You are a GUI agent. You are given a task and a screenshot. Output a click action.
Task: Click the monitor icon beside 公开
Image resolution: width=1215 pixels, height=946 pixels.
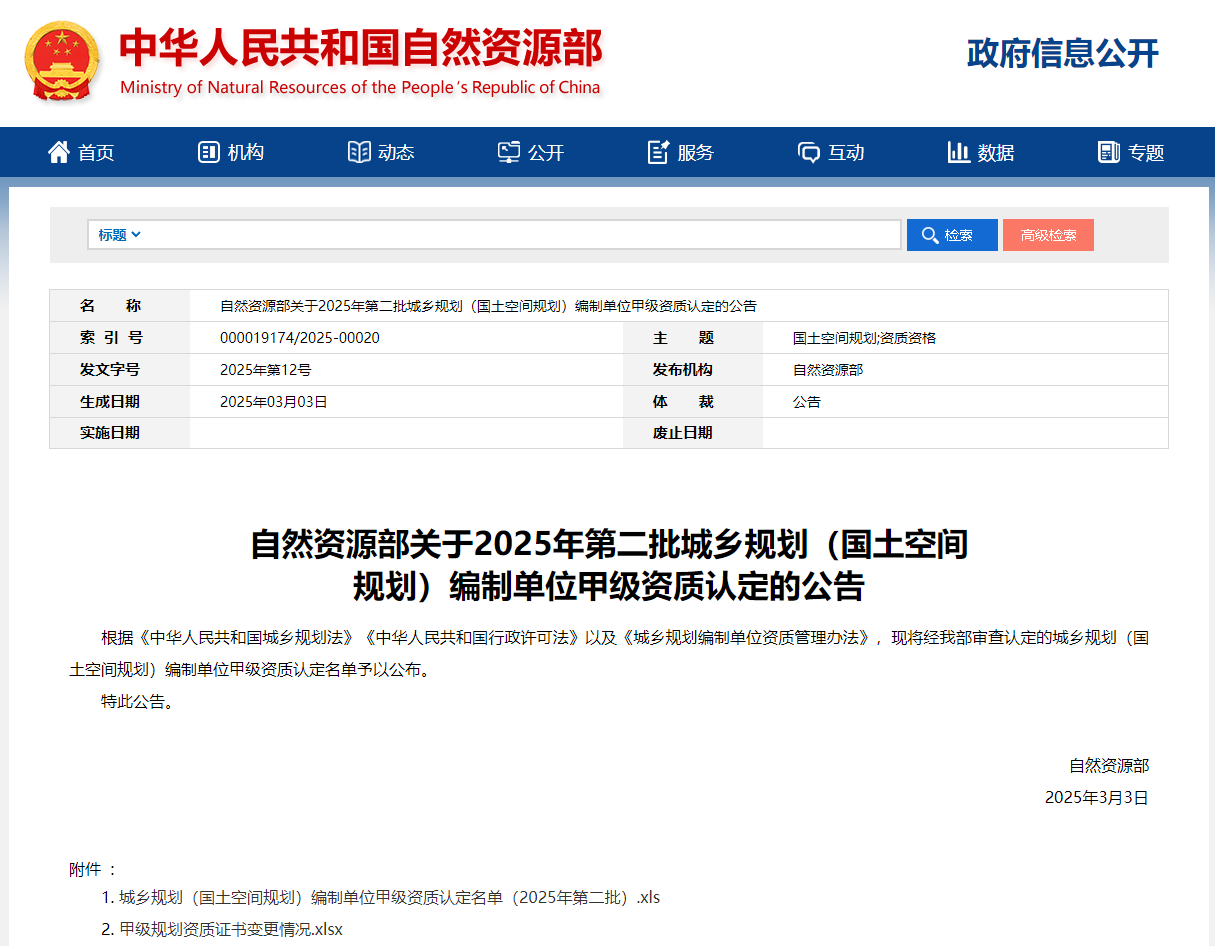click(509, 152)
